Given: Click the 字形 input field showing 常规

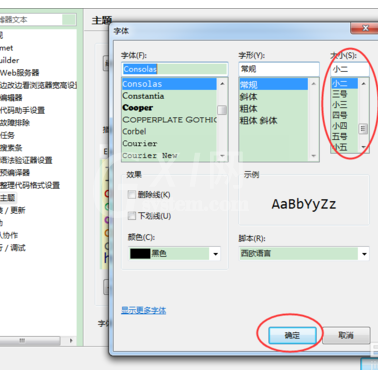Looking at the screenshot, I should click(x=279, y=69).
